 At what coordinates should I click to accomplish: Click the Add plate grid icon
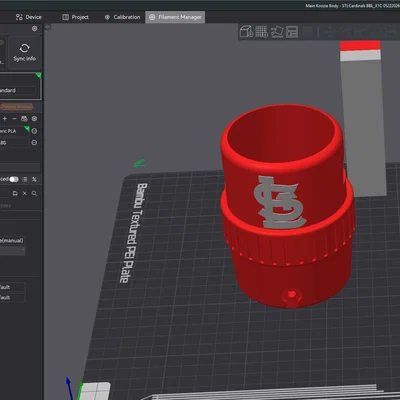[262, 32]
